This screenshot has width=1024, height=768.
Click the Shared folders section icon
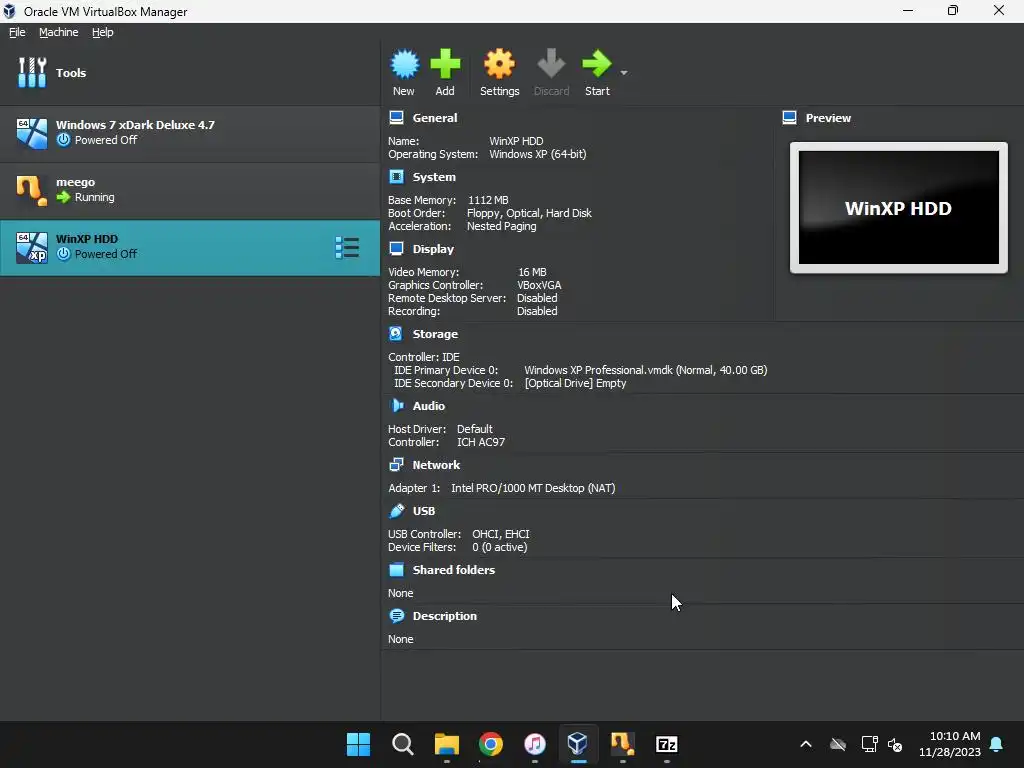point(396,569)
